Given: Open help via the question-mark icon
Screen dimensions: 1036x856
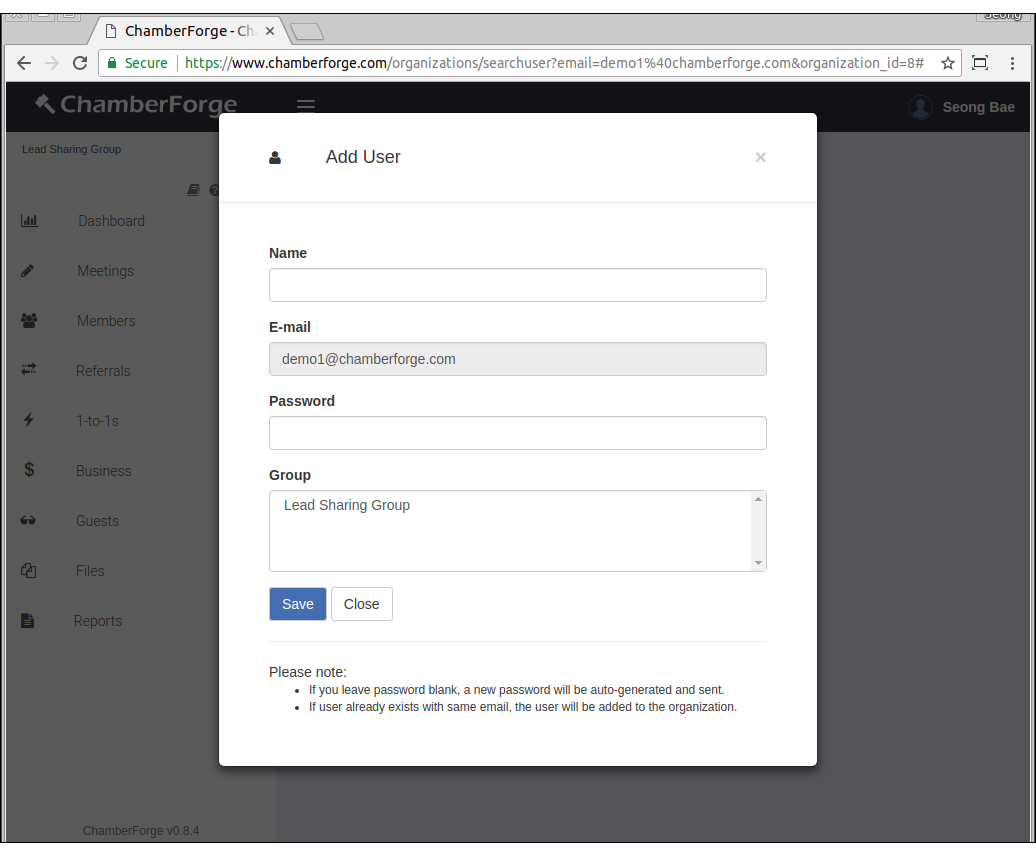Looking at the screenshot, I should click(213, 190).
